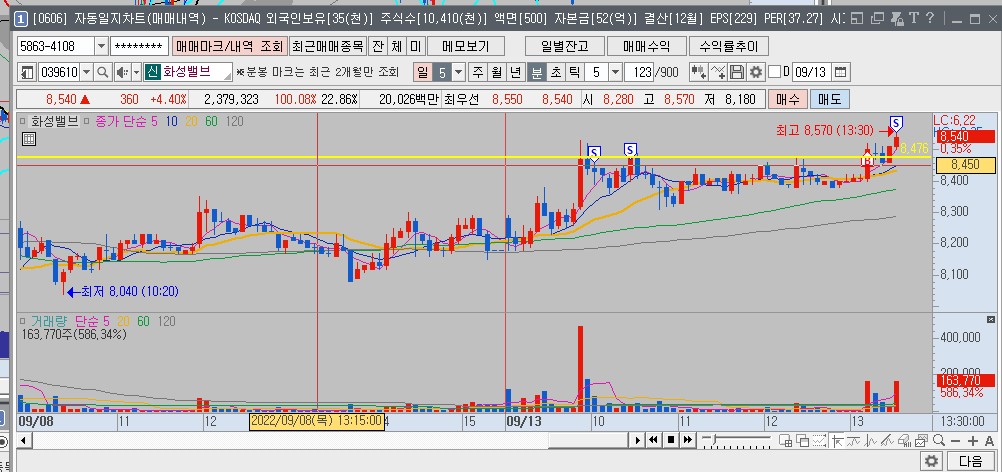Click the stop square button
1002x472 pixels.
[x=671, y=439]
